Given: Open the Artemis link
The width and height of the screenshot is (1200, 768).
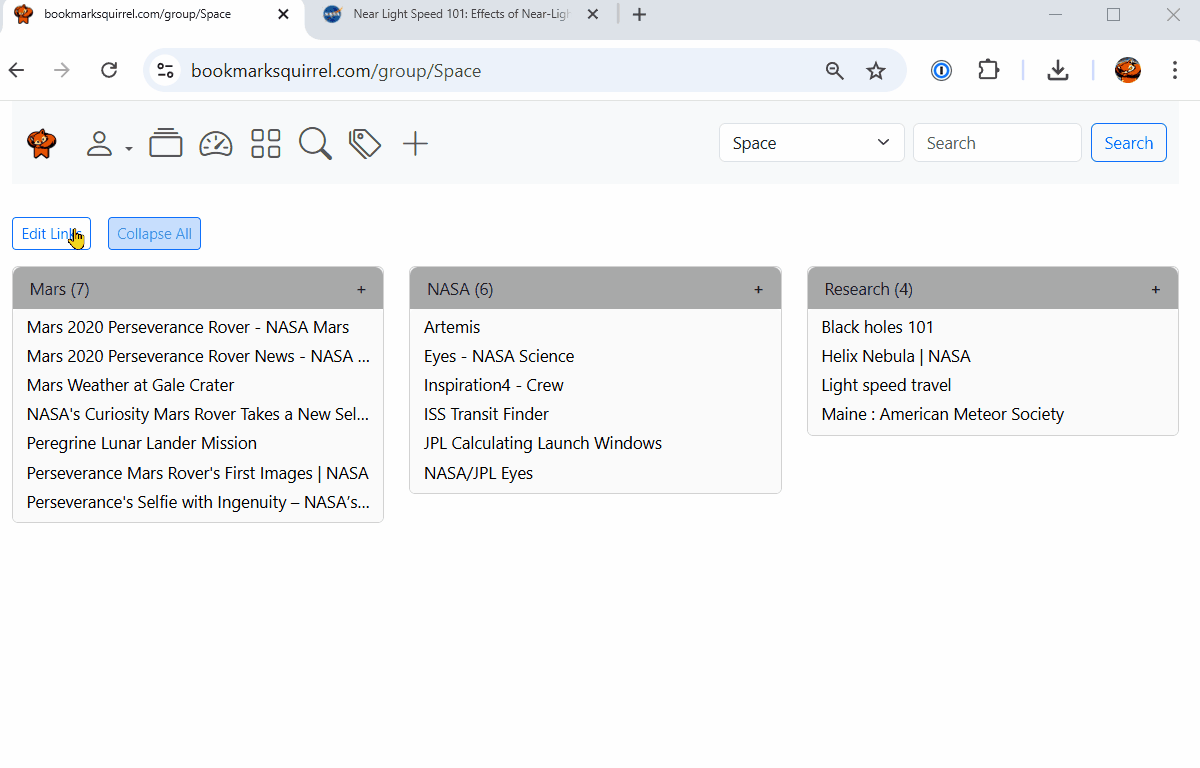Looking at the screenshot, I should pyautogui.click(x=452, y=327).
